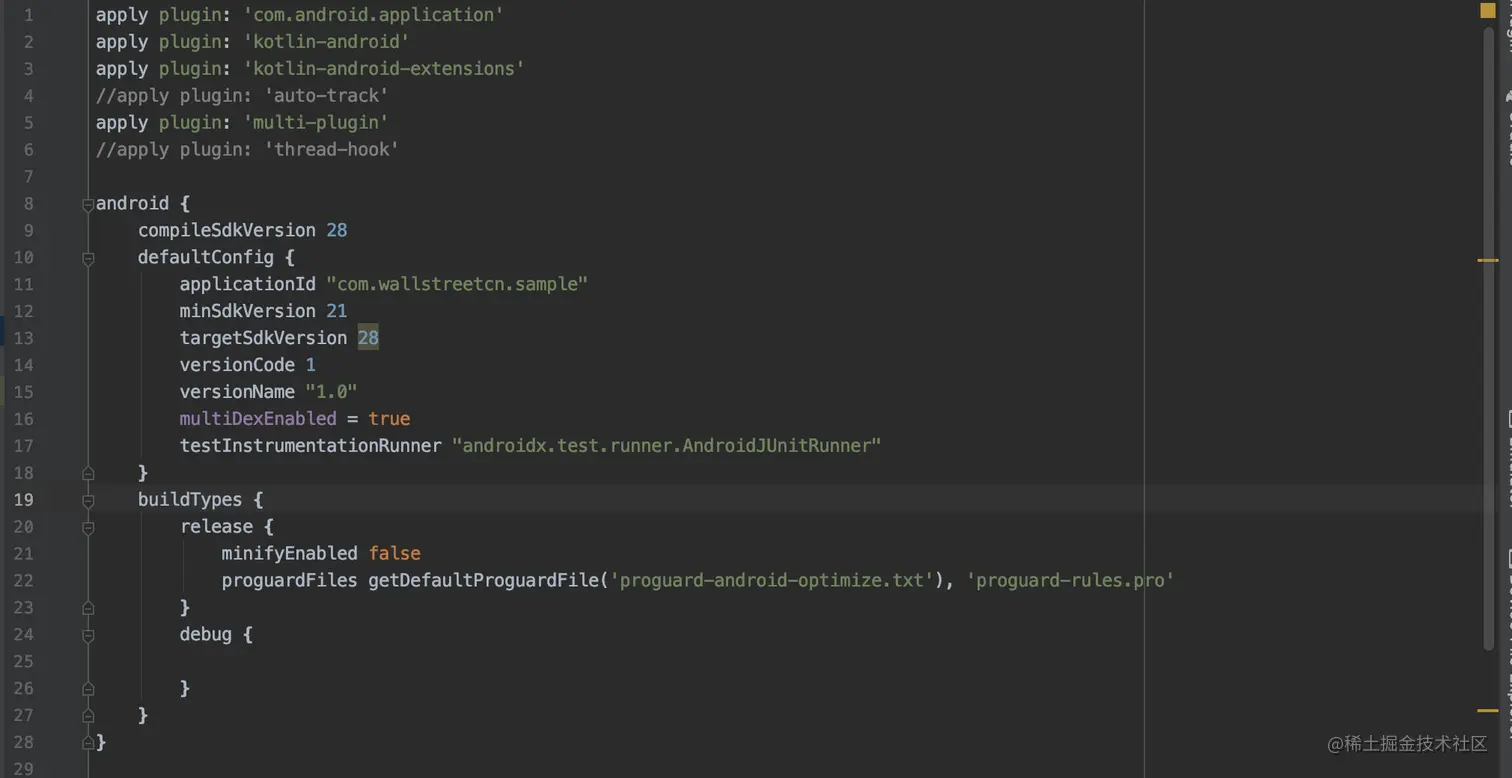The image size is (1512, 778).
Task: Click the 28 value after compileSdkVersion
Action: tap(337, 231)
